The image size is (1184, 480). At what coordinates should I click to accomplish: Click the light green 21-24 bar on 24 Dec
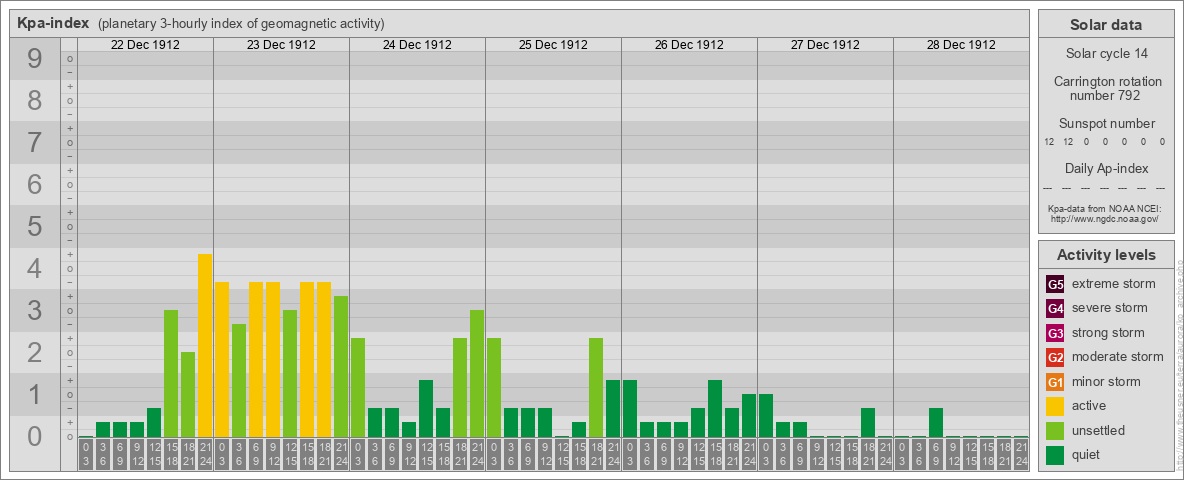tap(476, 374)
